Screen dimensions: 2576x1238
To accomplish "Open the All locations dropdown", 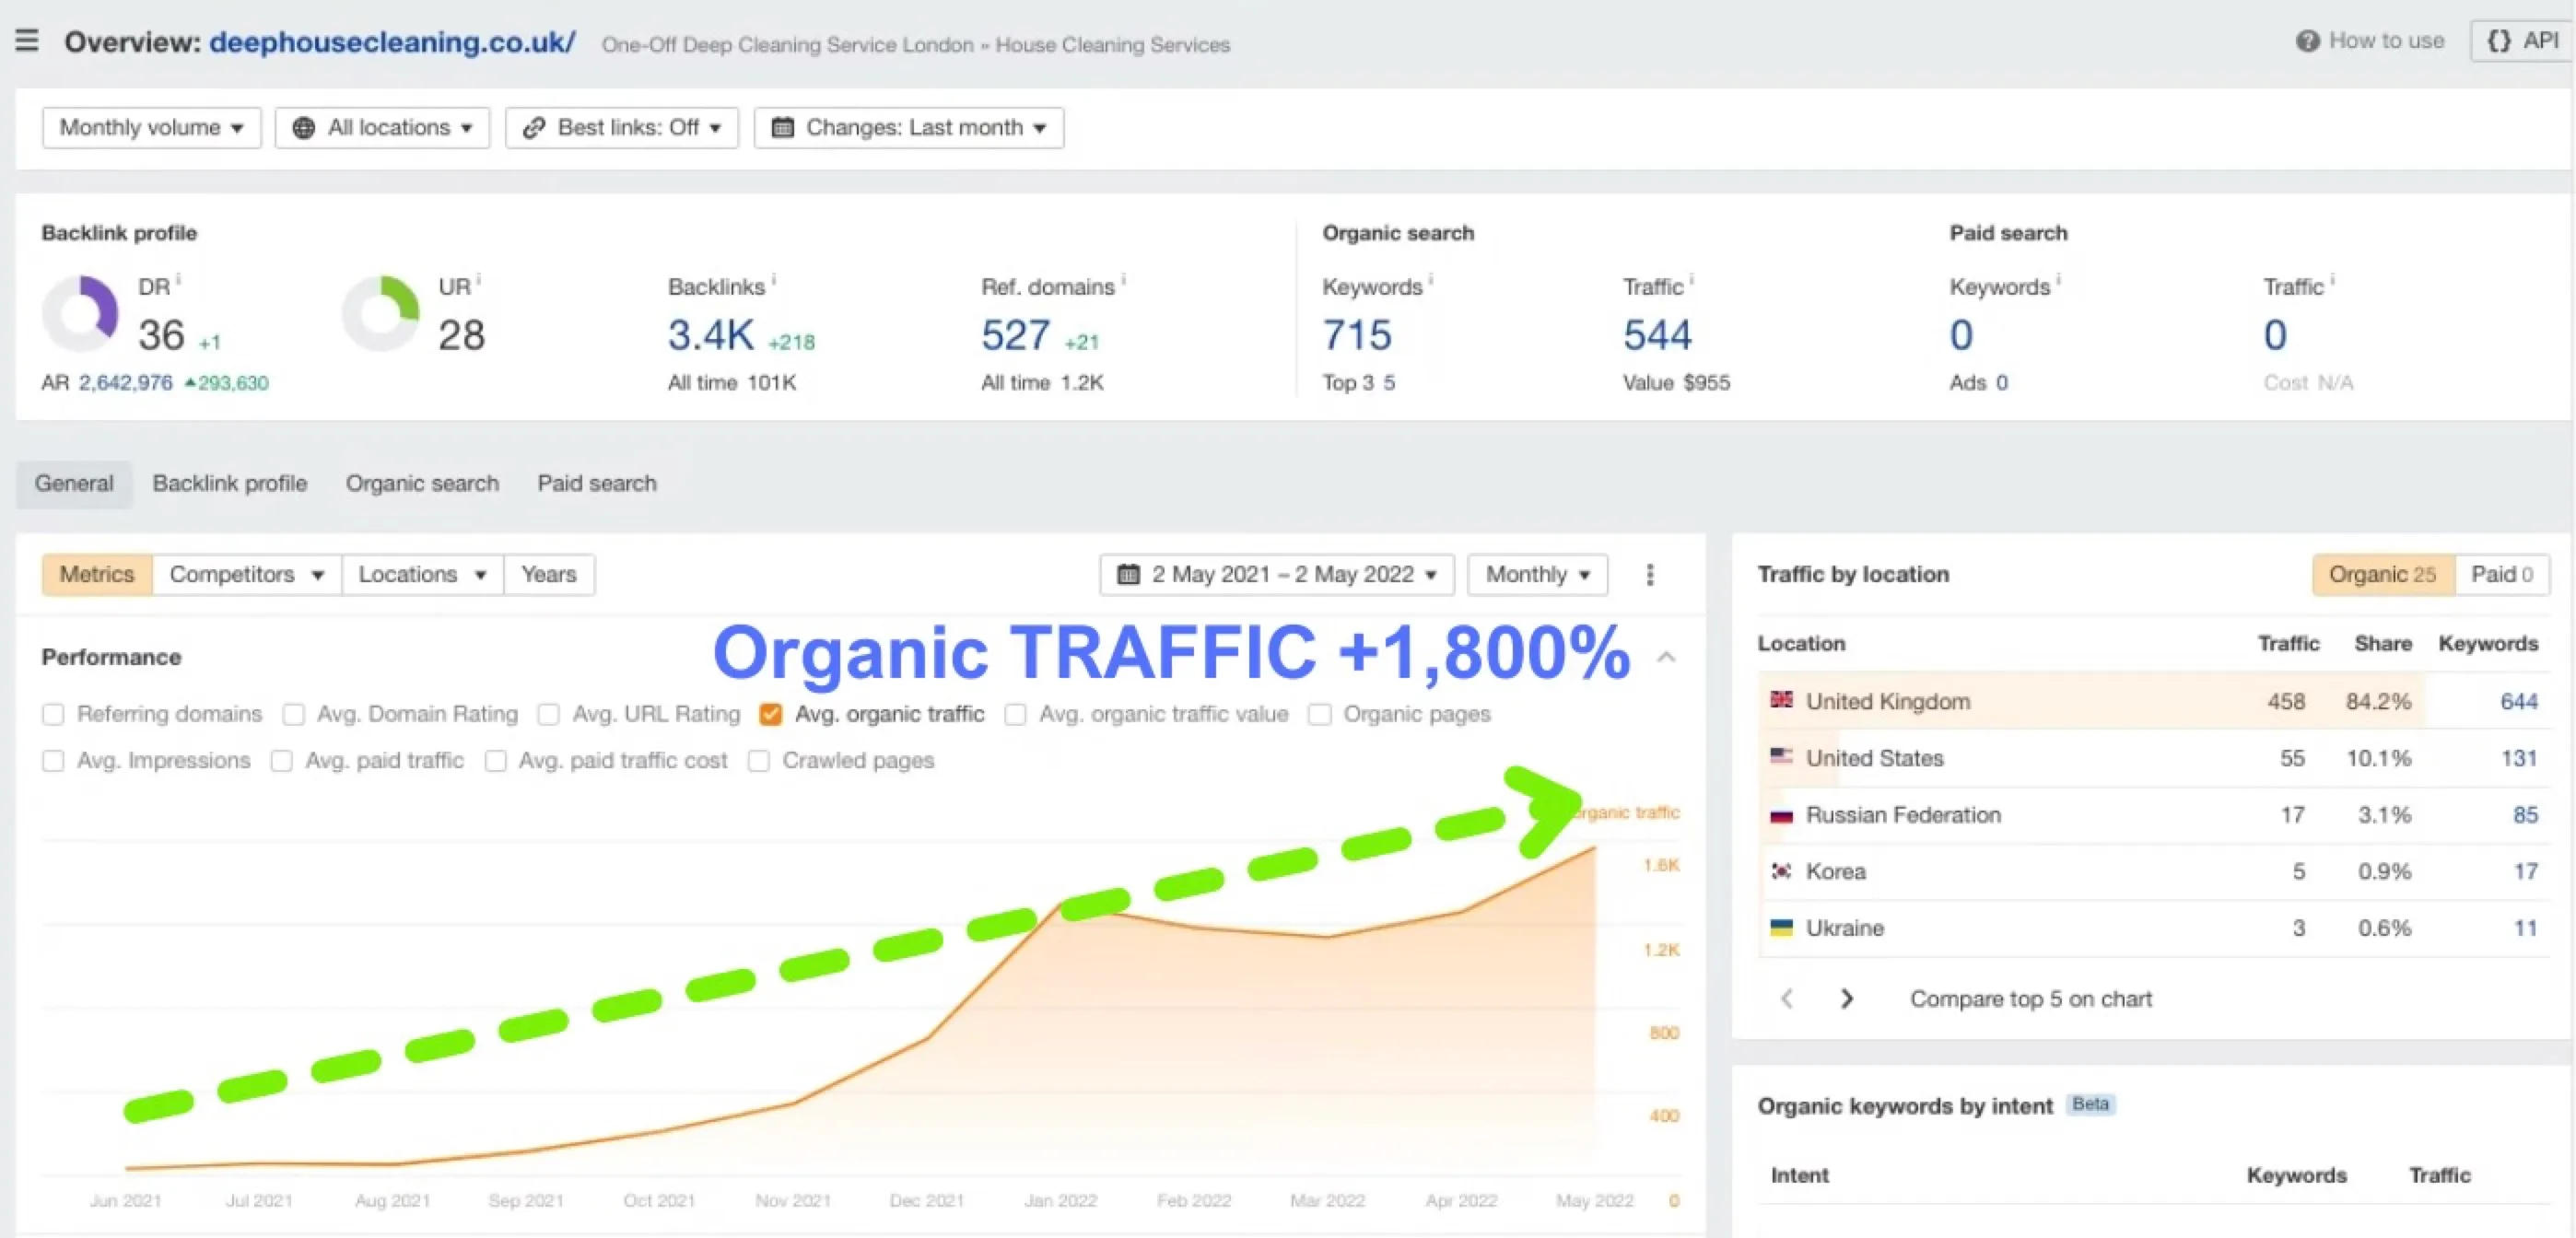I will 382,128.
